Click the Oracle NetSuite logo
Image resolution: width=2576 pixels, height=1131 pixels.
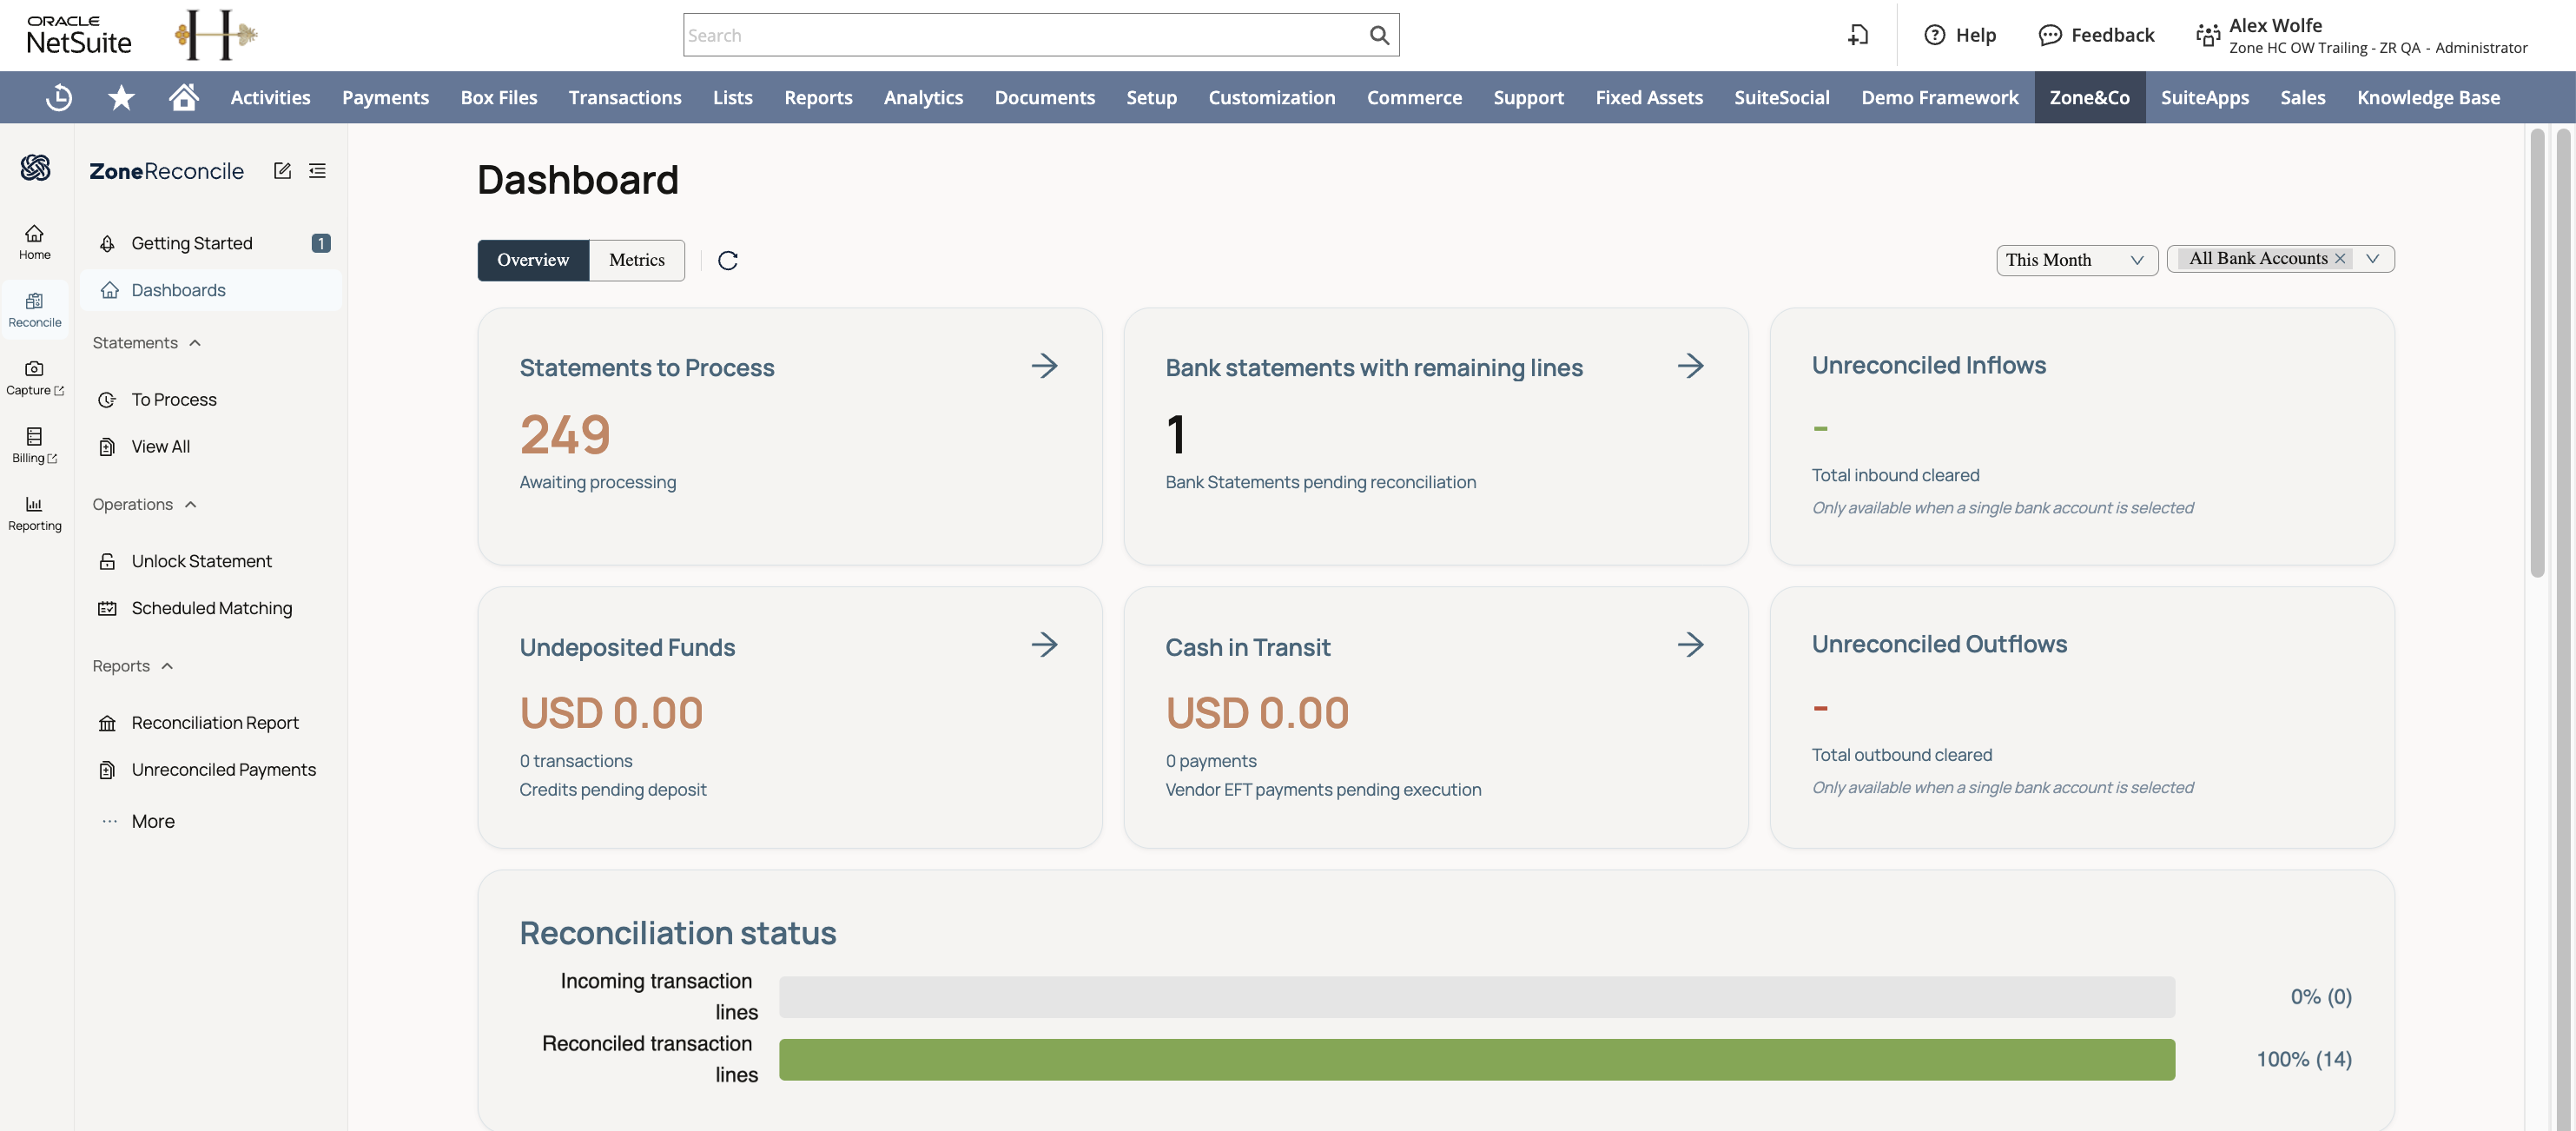[x=79, y=35]
